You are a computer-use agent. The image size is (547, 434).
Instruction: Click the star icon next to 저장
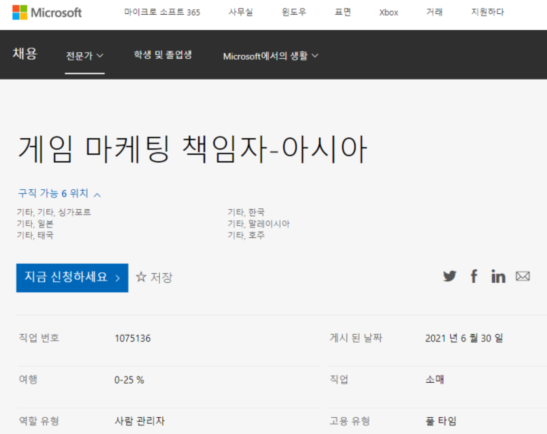pos(141,277)
